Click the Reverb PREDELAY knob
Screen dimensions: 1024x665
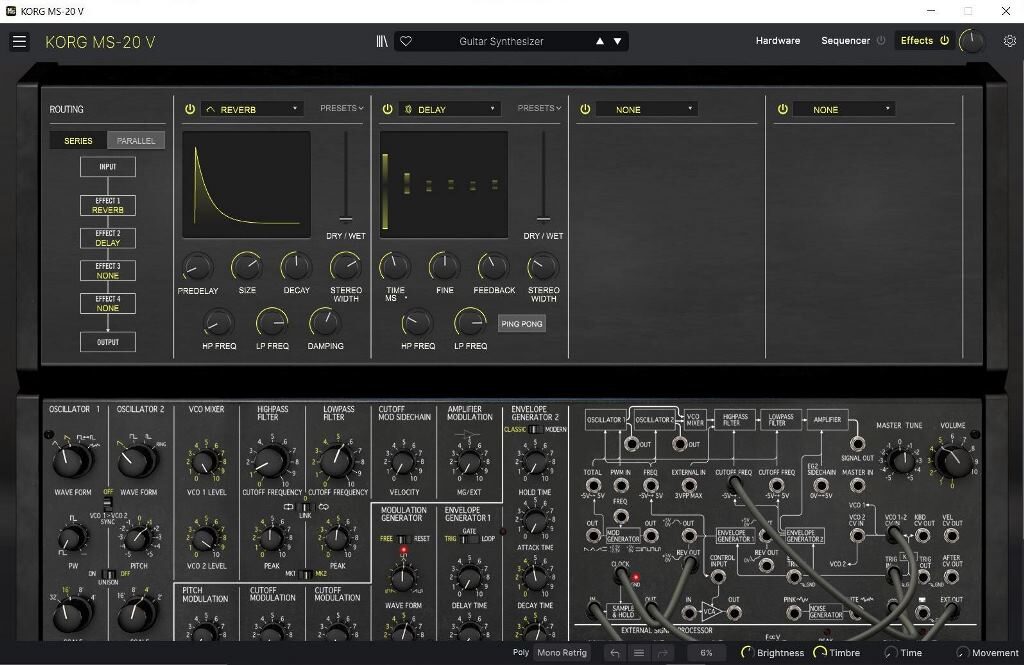coord(197,267)
